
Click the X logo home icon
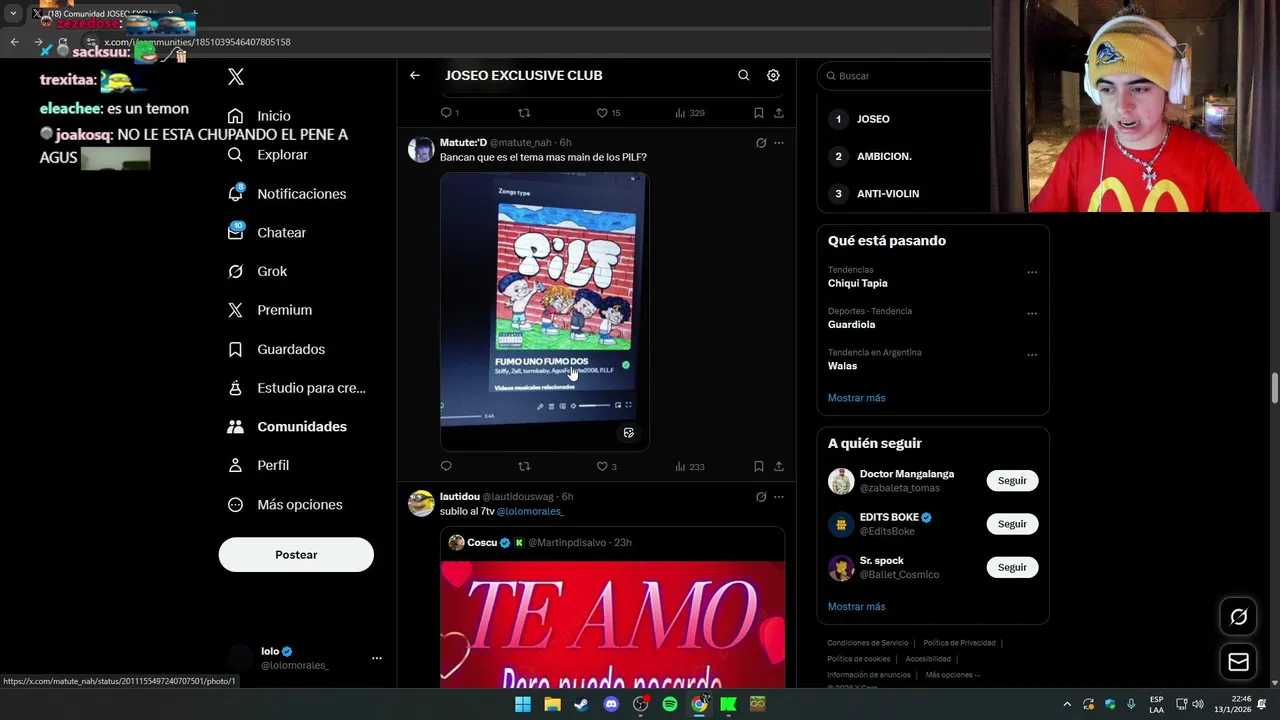236,77
